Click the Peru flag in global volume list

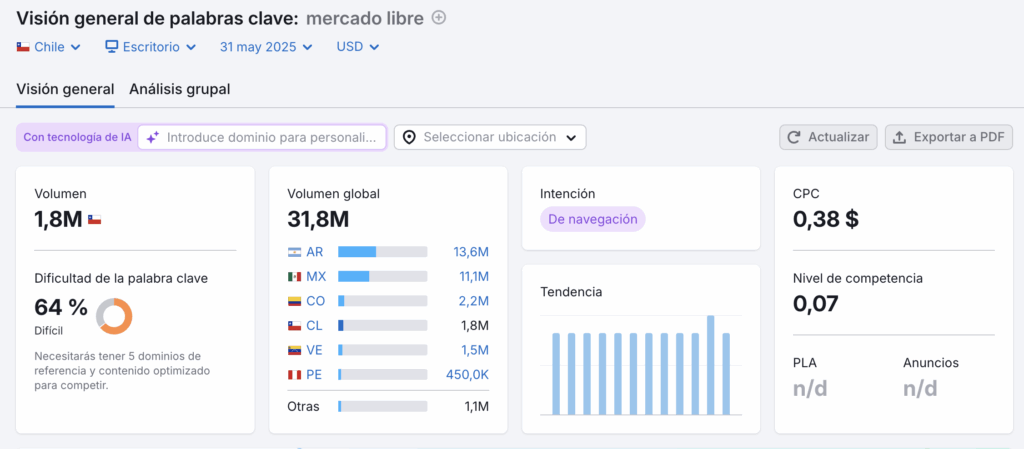(x=295, y=375)
